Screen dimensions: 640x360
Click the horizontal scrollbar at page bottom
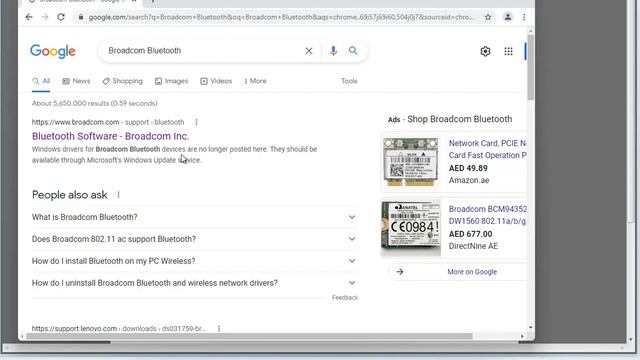click(249, 336)
